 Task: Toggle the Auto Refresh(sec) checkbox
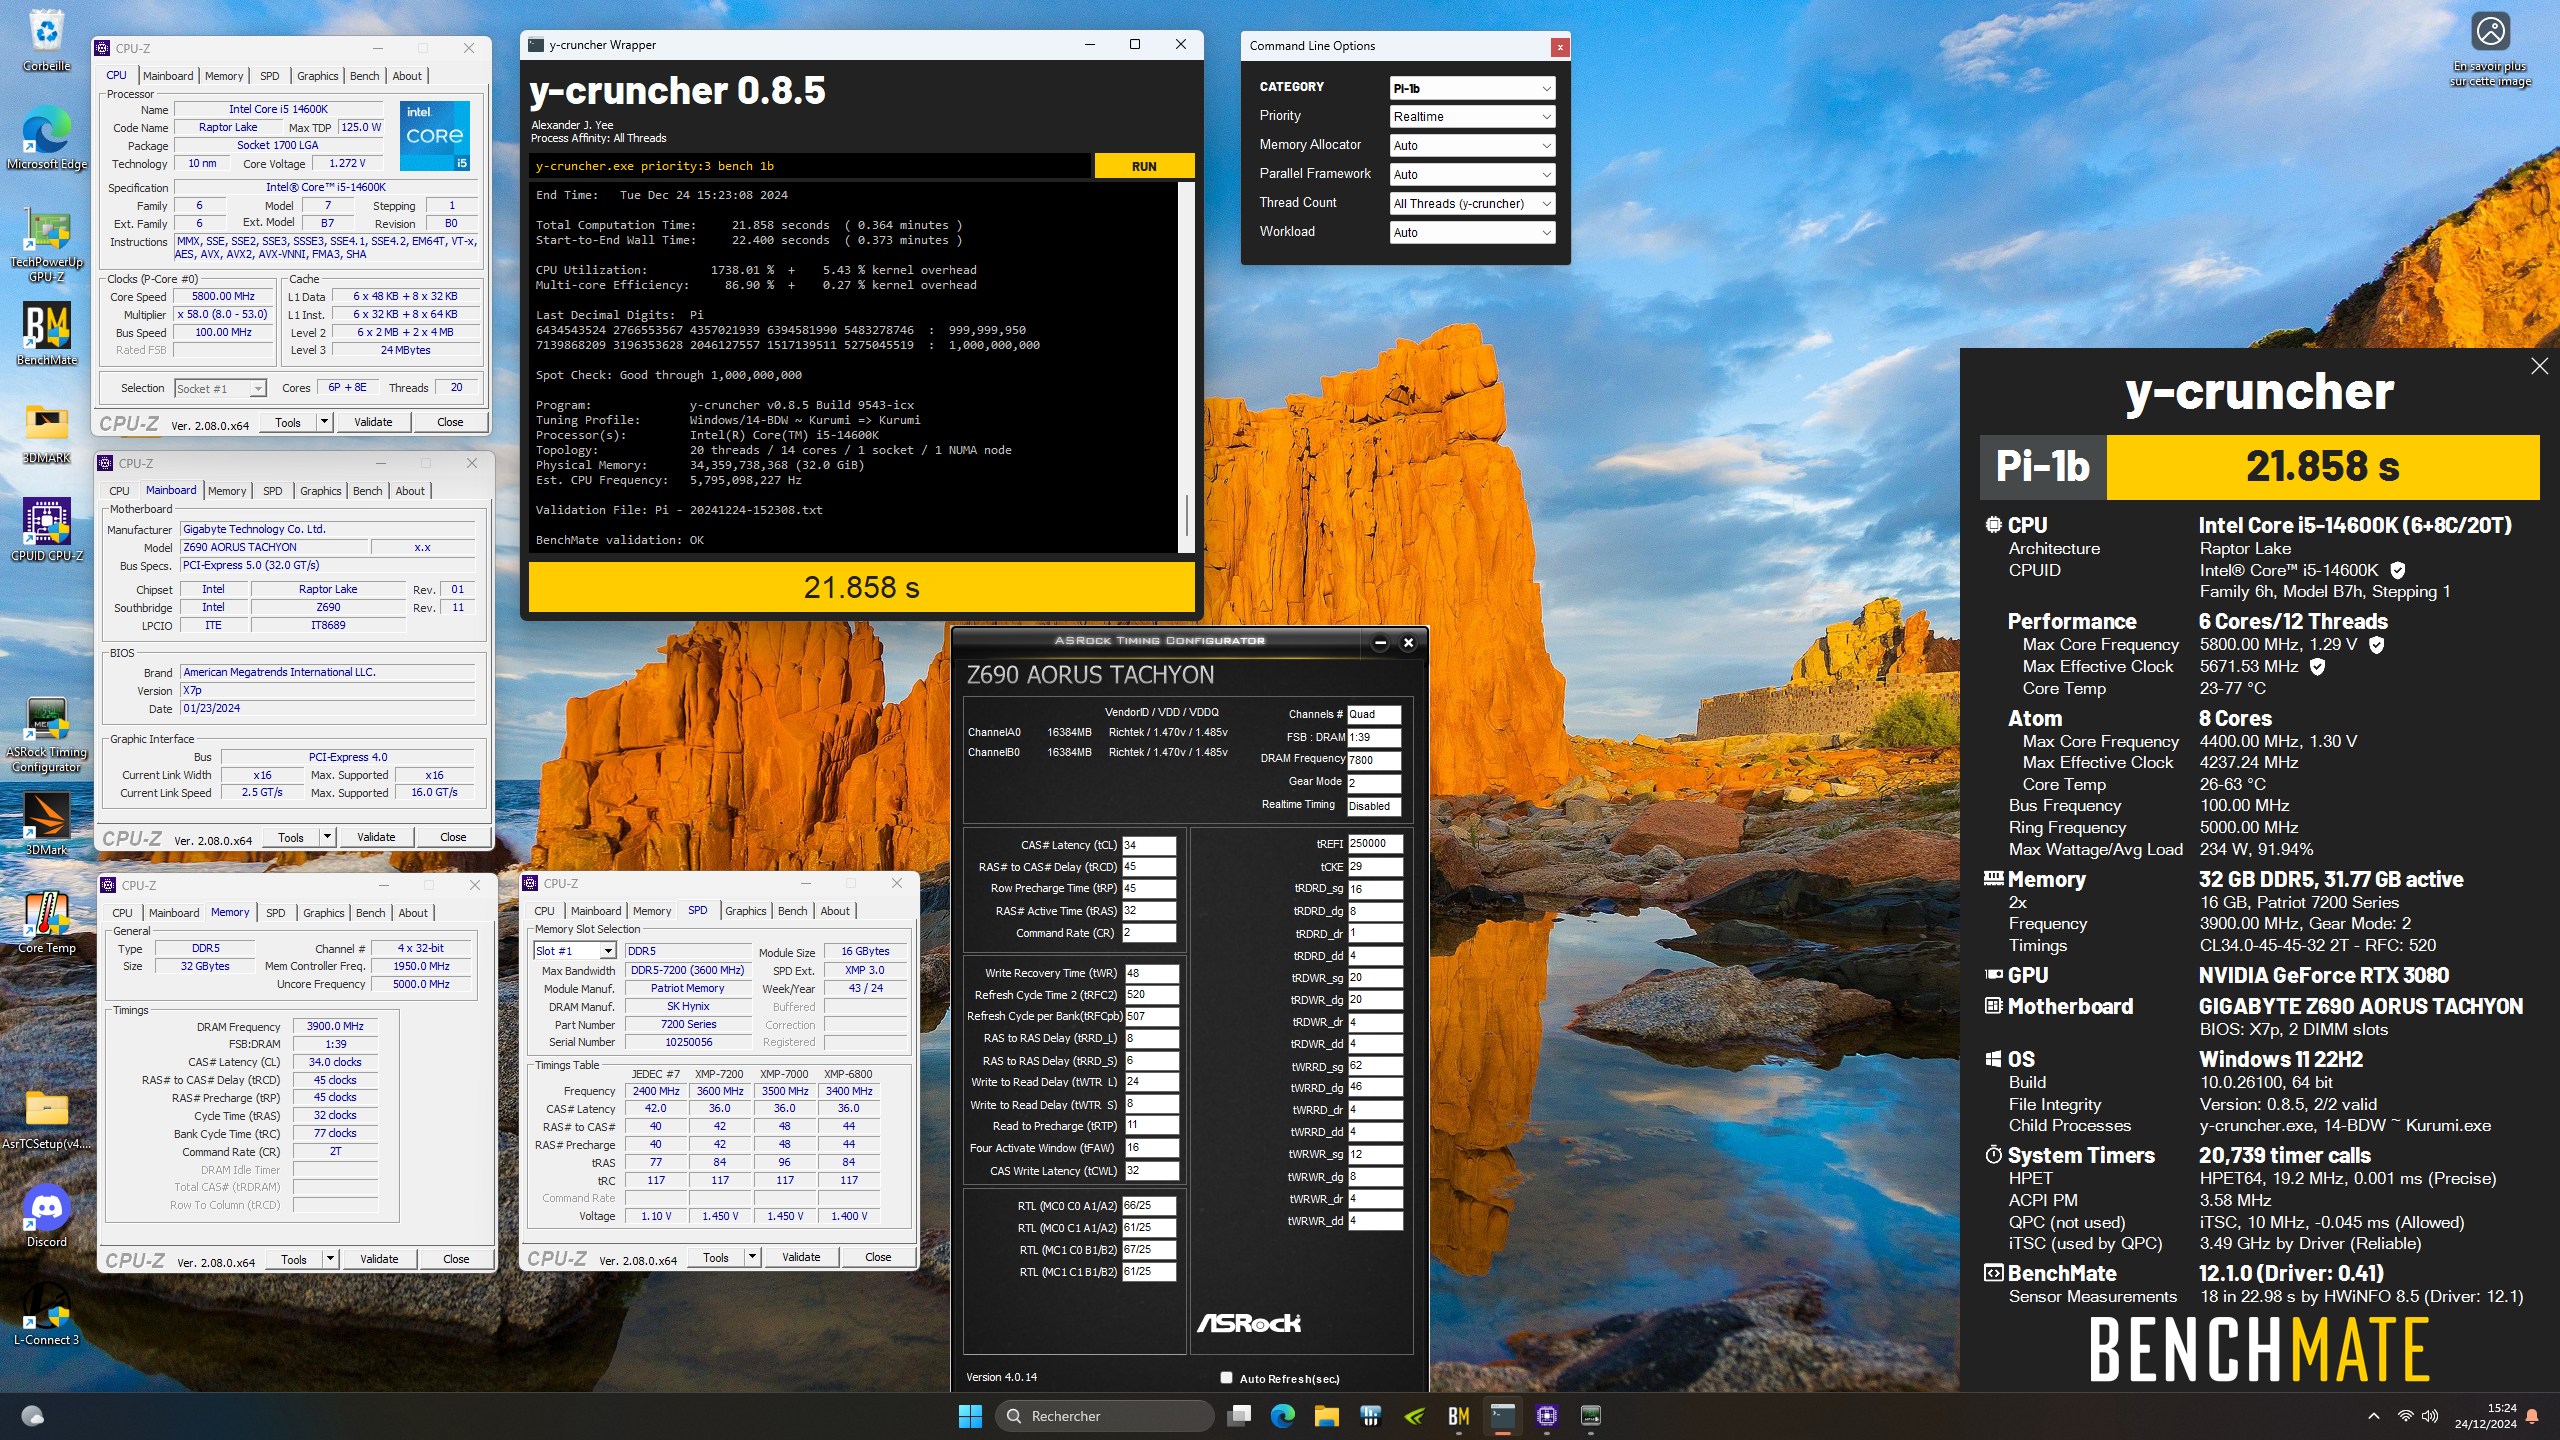click(x=1226, y=1378)
